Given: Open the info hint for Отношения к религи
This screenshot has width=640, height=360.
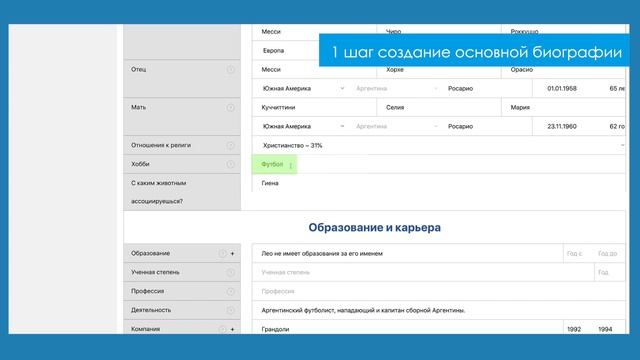Looking at the screenshot, I should [230, 146].
